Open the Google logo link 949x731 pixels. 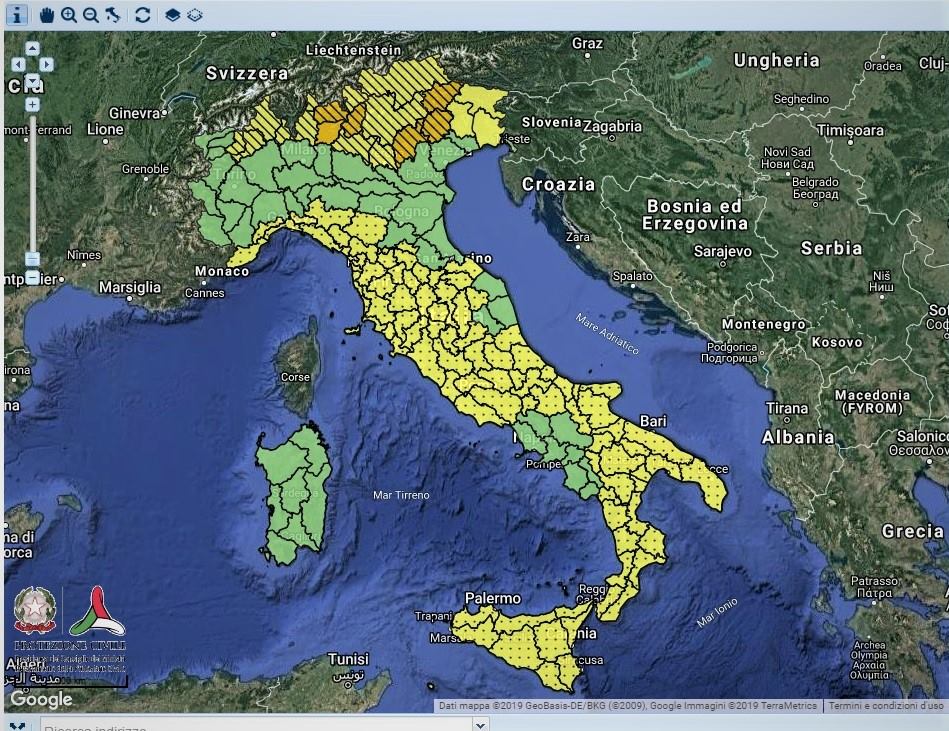(41, 699)
